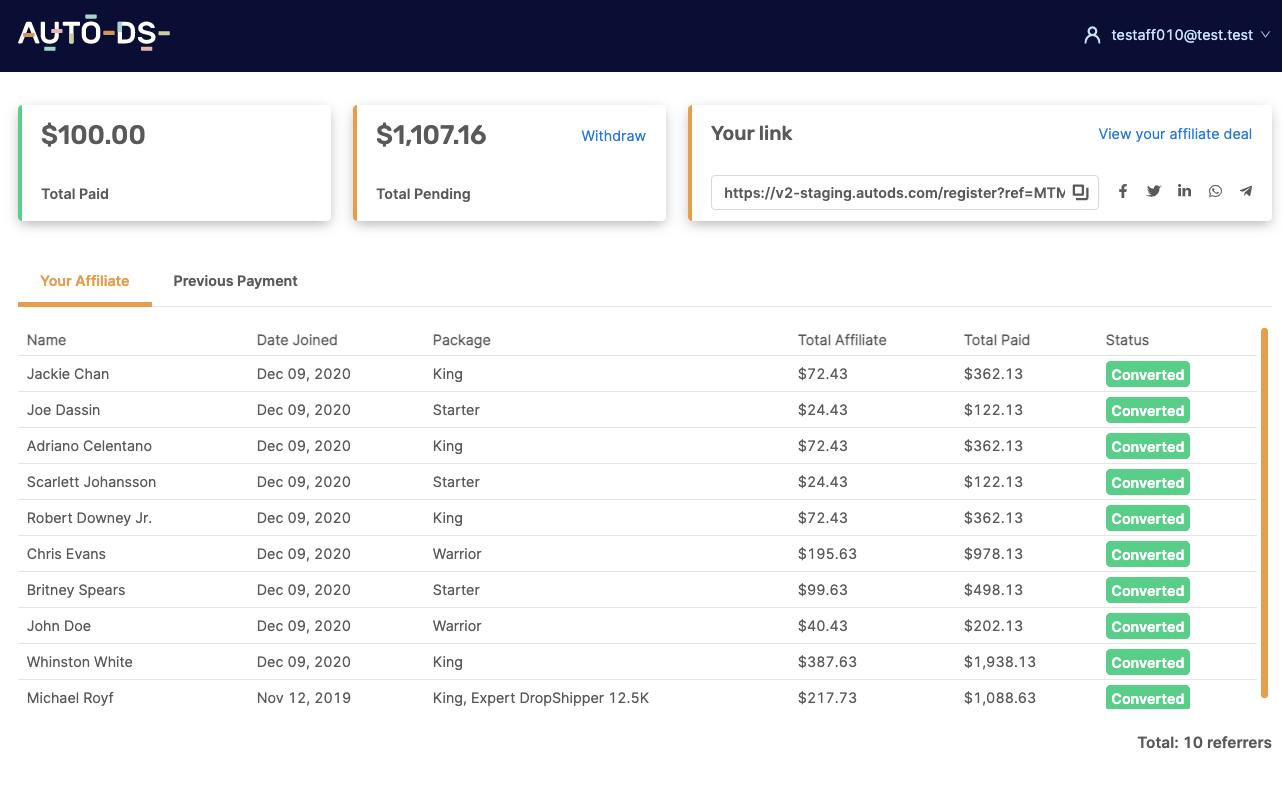Click King, Expert DropShipper 12.5K package
Image resolution: width=1282 pixels, height=809 pixels.
tap(541, 698)
